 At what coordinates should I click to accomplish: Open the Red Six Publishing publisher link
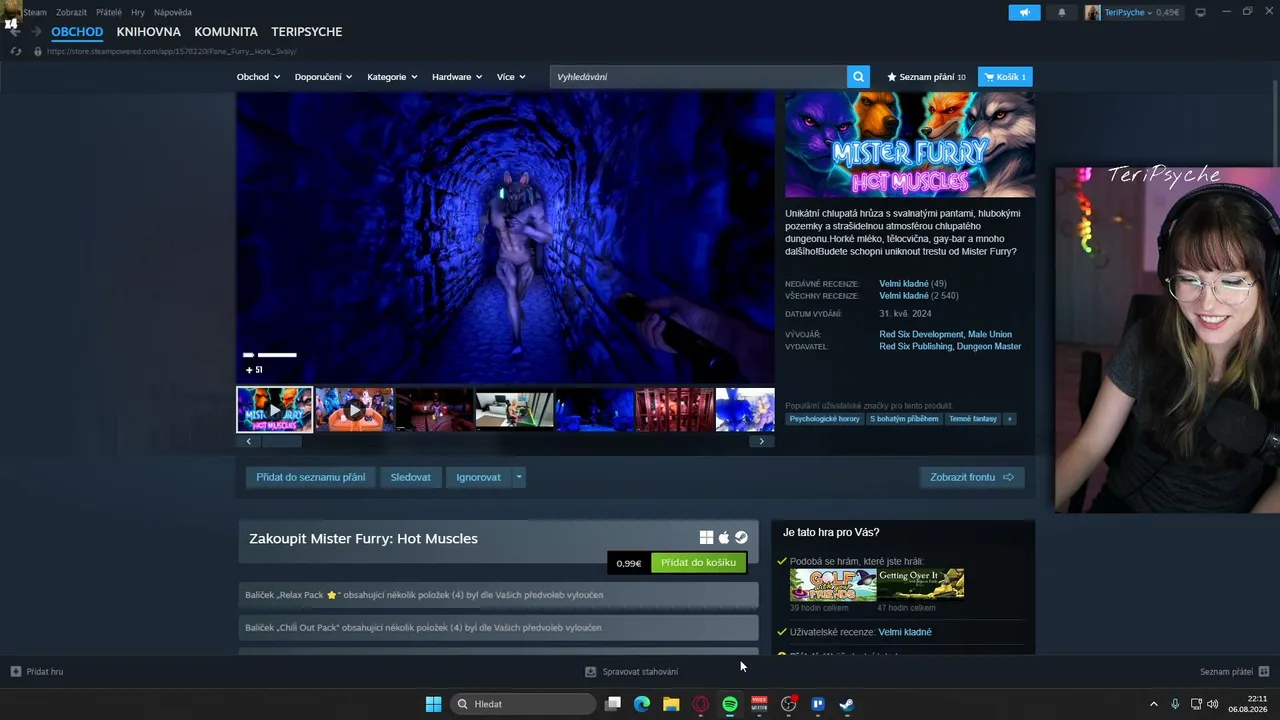[x=914, y=347]
